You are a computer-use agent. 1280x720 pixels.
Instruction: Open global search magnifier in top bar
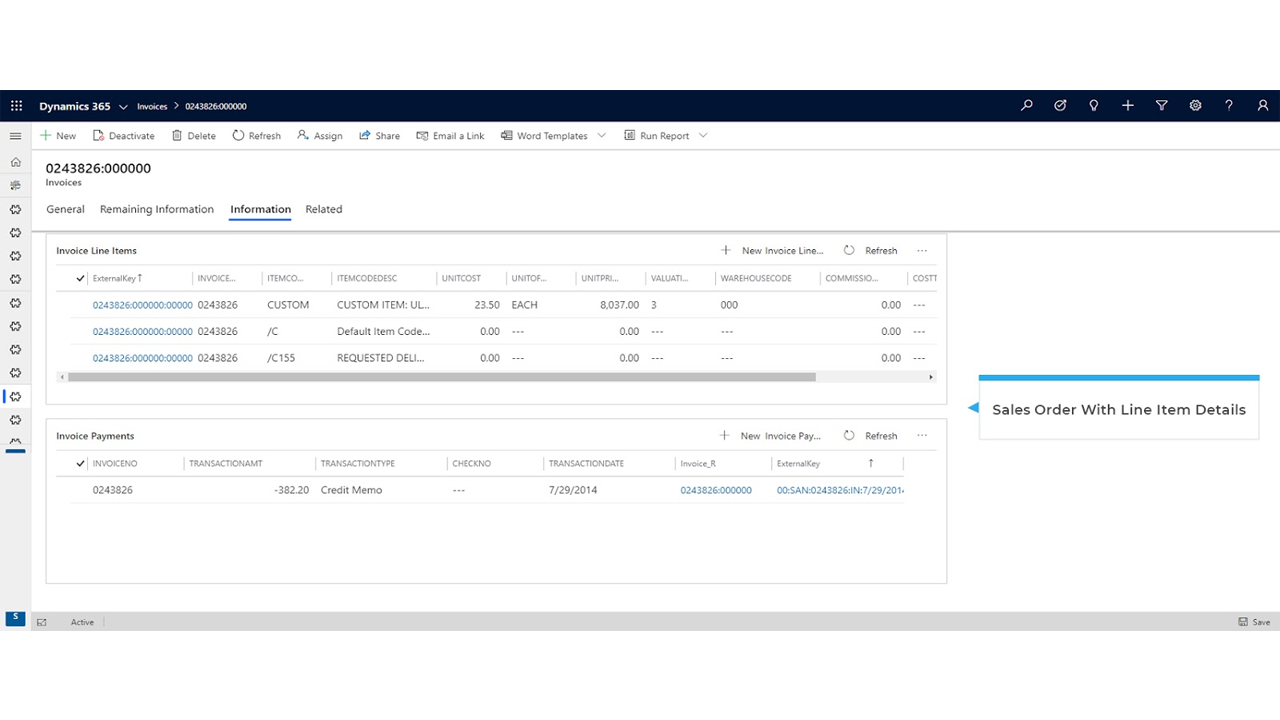point(1026,106)
